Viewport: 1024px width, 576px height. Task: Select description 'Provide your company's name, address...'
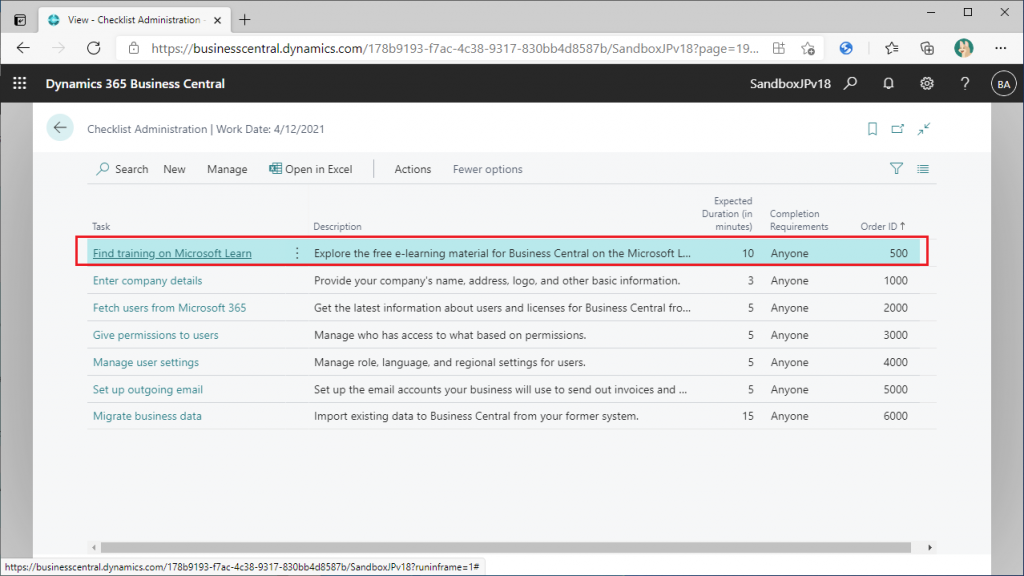[x=497, y=281]
